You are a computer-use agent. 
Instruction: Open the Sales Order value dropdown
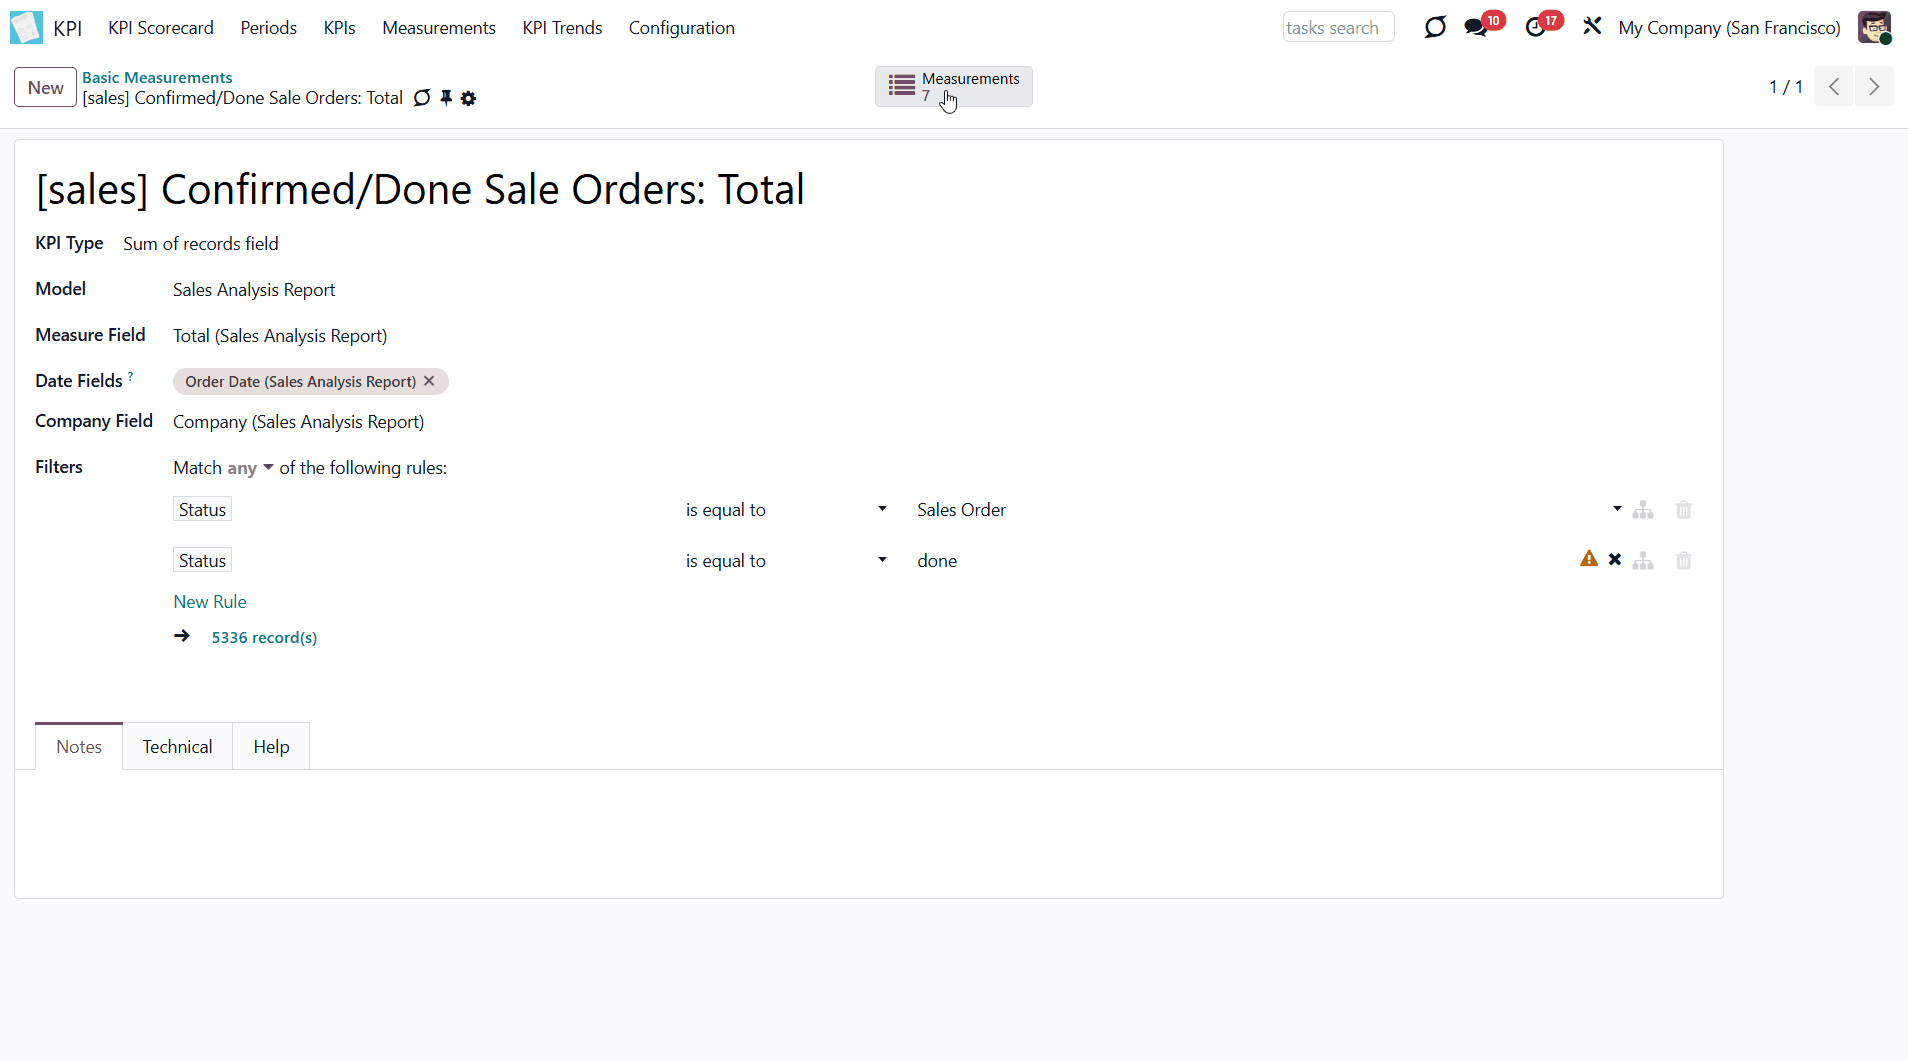[x=1616, y=509]
